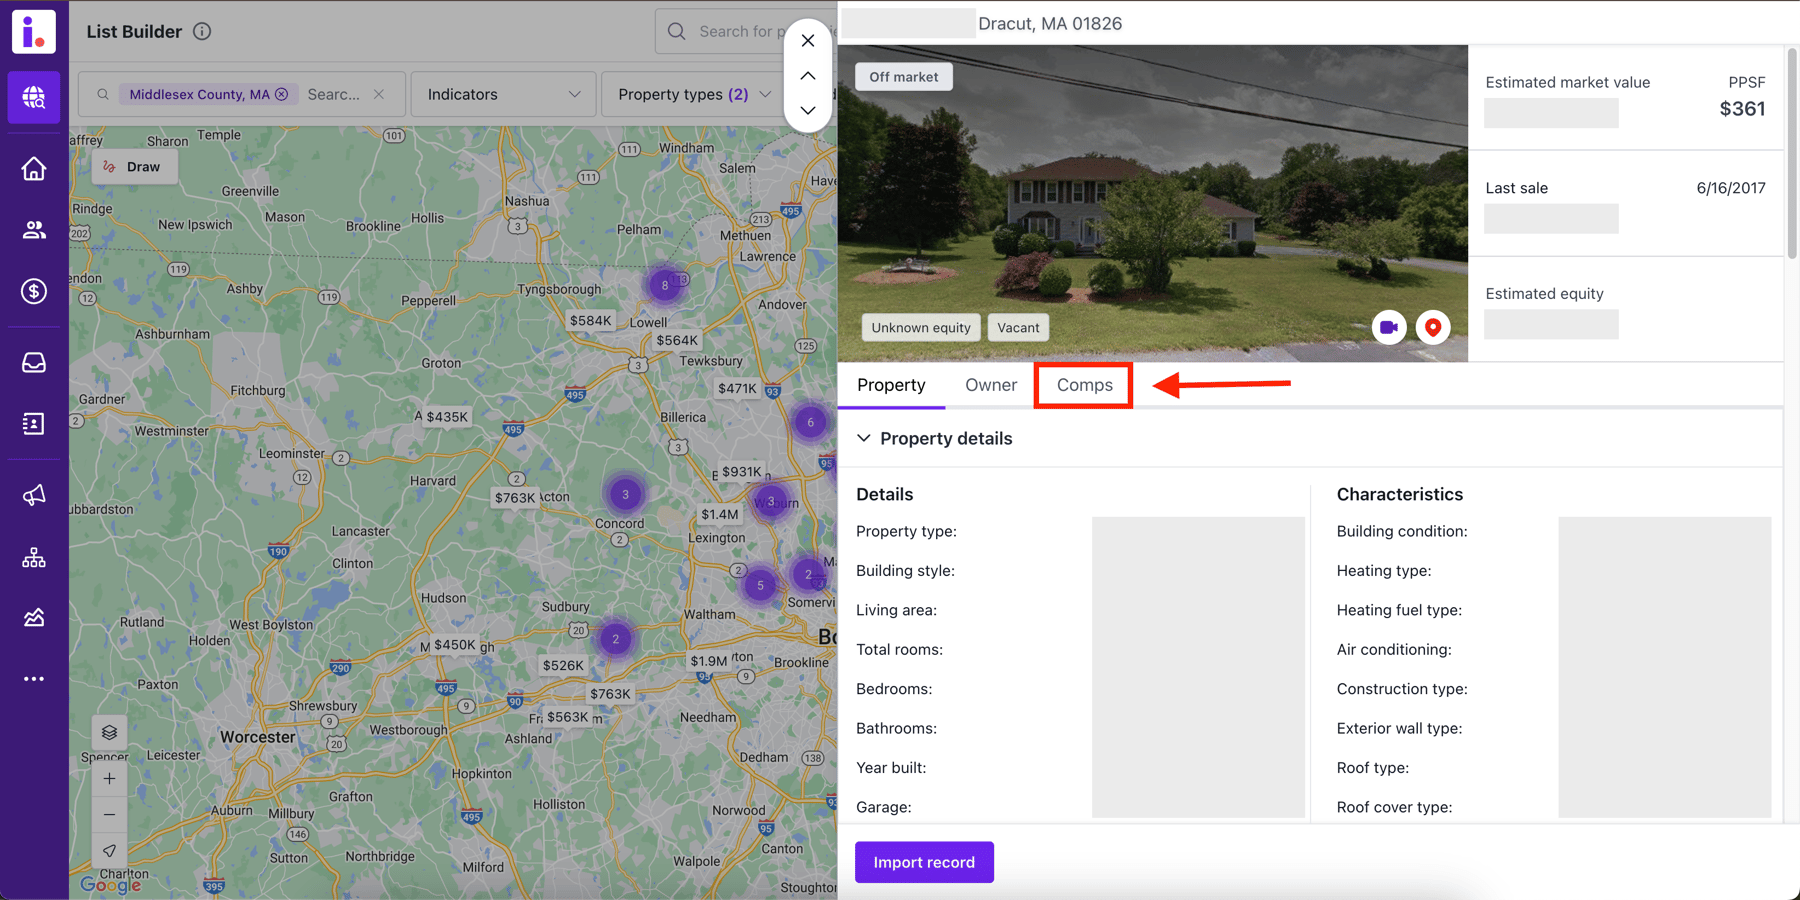Open the List Builder globe icon in sidebar
This screenshot has width=1800, height=900.
click(x=34, y=97)
